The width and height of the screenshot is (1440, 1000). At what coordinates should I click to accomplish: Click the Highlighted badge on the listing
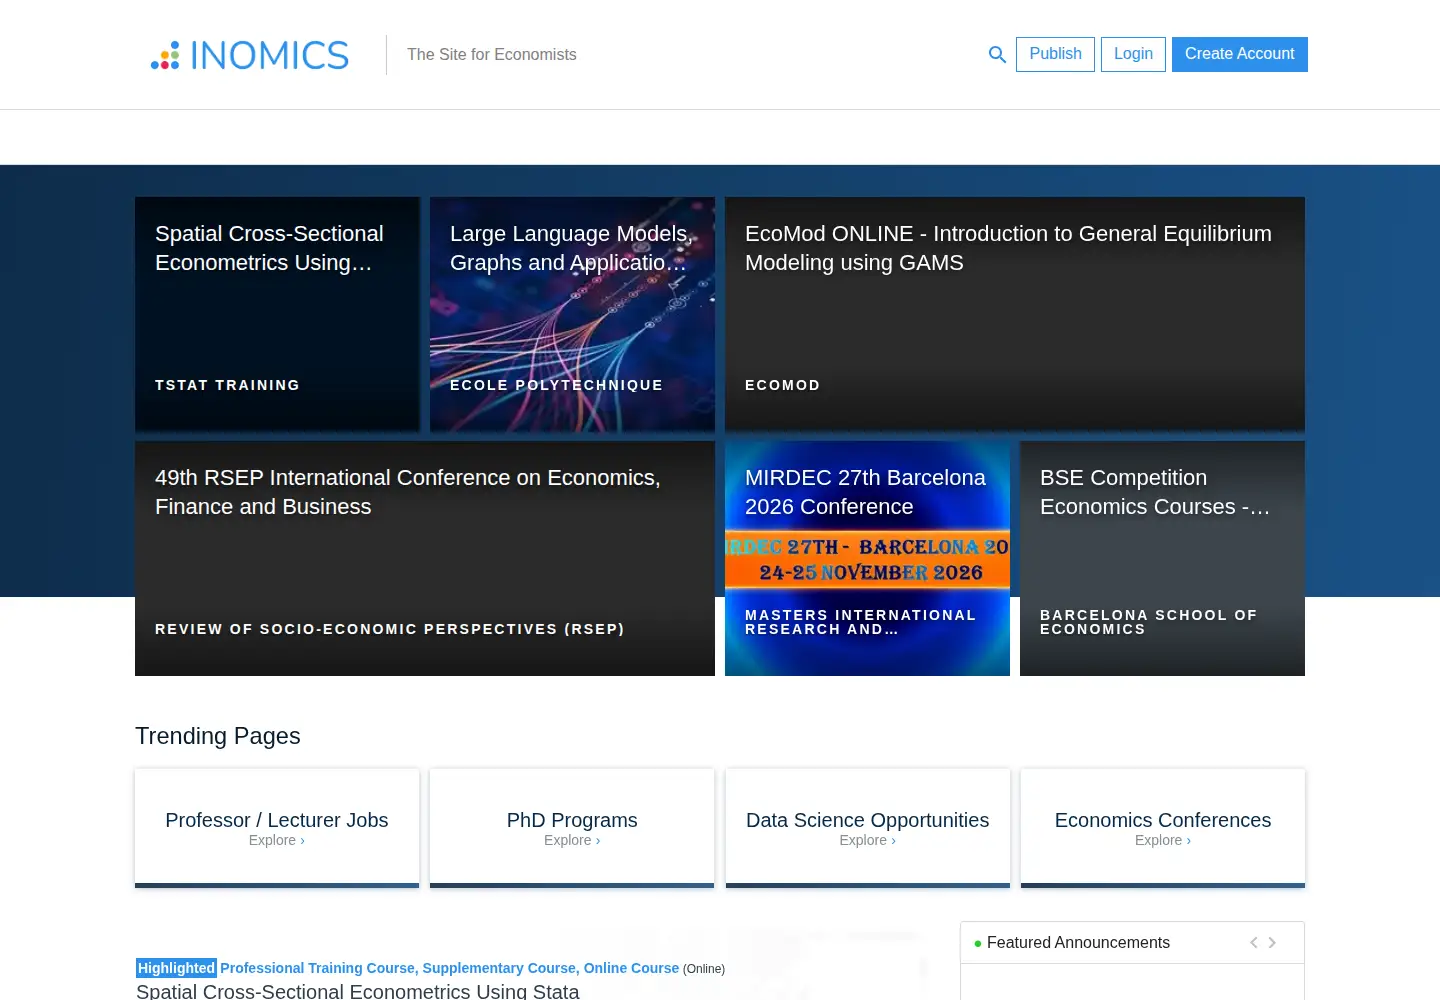[176, 968]
